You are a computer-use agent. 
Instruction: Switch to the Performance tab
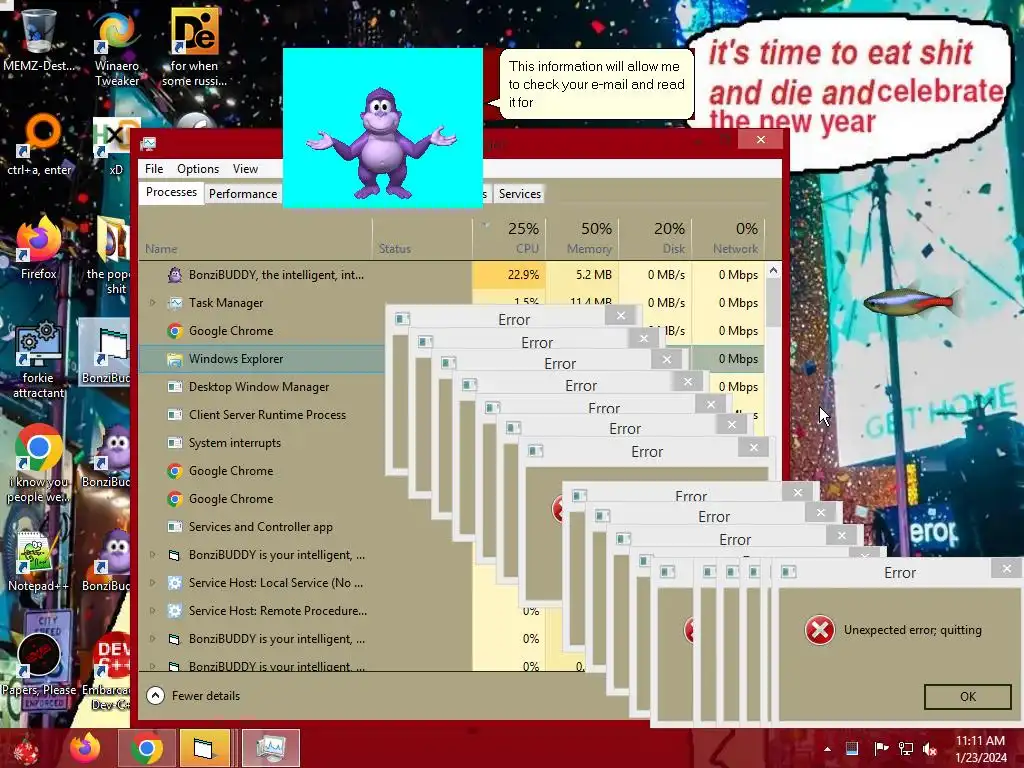click(243, 193)
